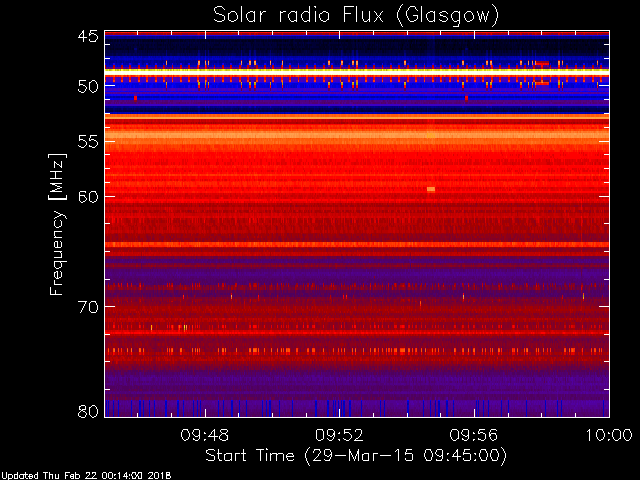The width and height of the screenshot is (640, 480).
Task: Click the "80" frequency tick label
Action: 88,411
